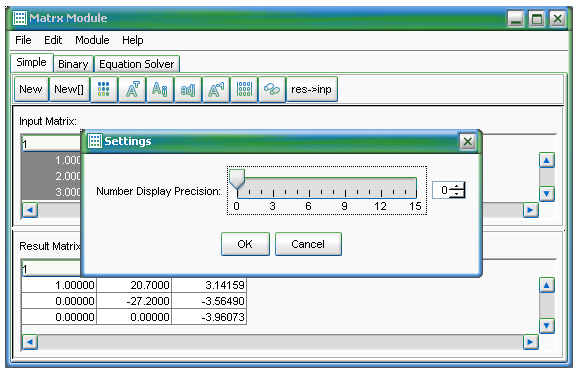Image resolution: width=578 pixels, height=377 pixels.
Task: Switch to the Equation Solver tab
Action: [x=137, y=64]
